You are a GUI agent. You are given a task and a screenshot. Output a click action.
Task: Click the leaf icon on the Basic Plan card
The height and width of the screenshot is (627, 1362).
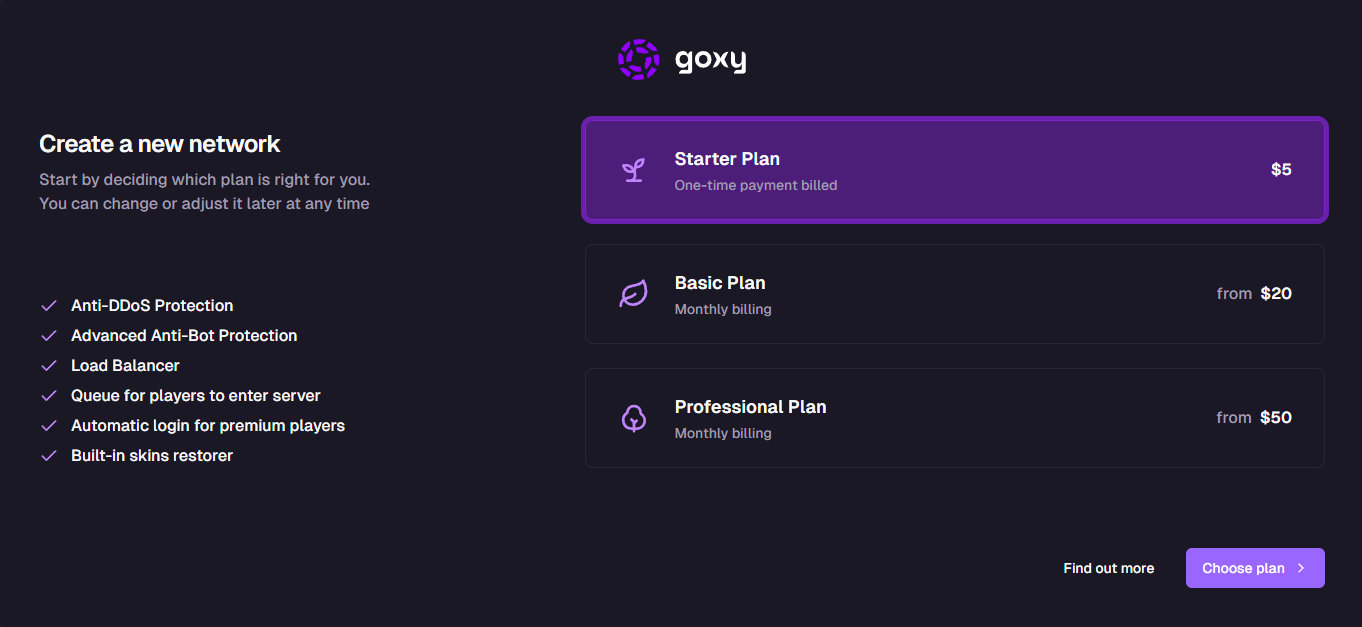coord(632,293)
